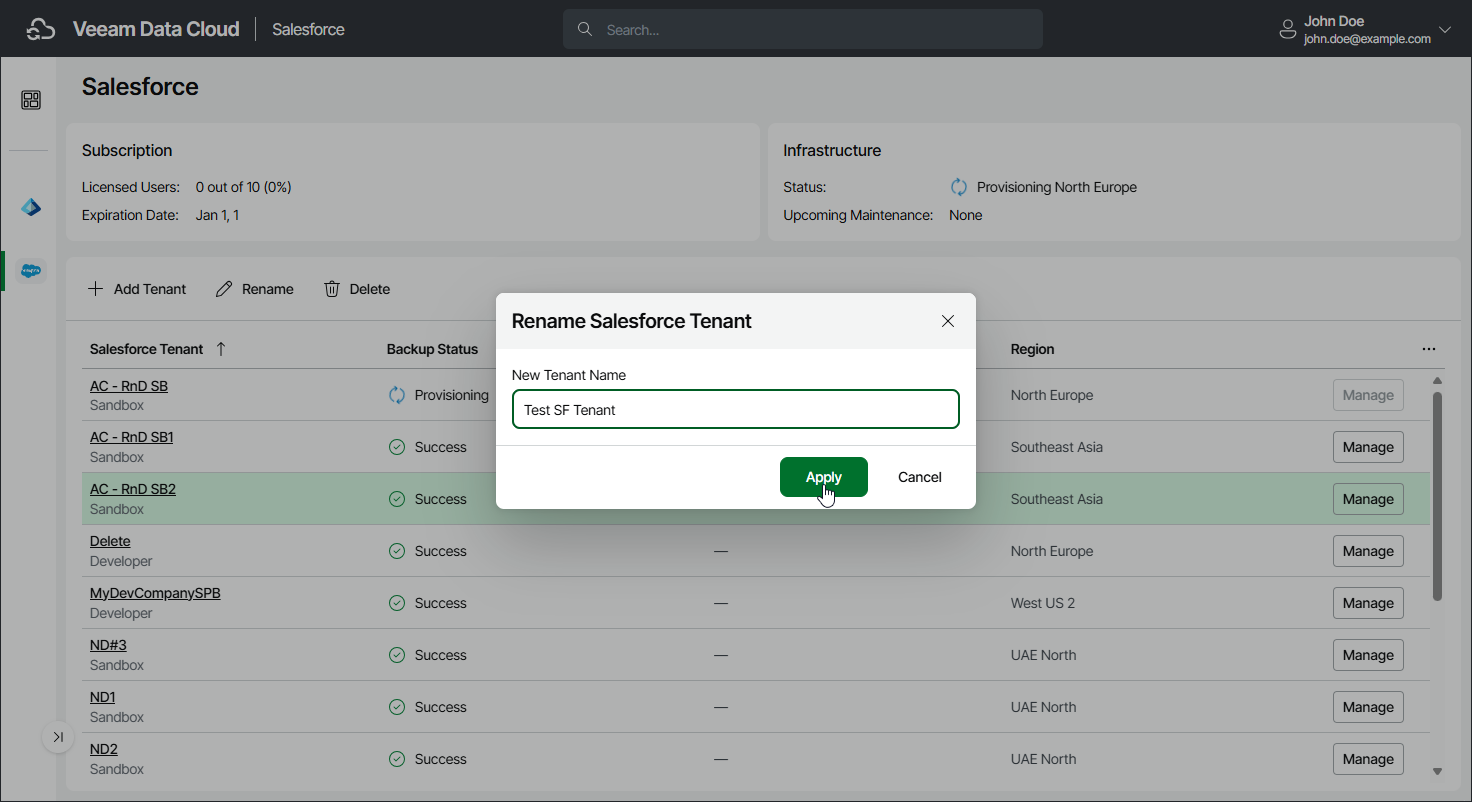This screenshot has width=1472, height=802.
Task: Click the Provisioning status icon for AC - RnD SB
Action: (397, 395)
